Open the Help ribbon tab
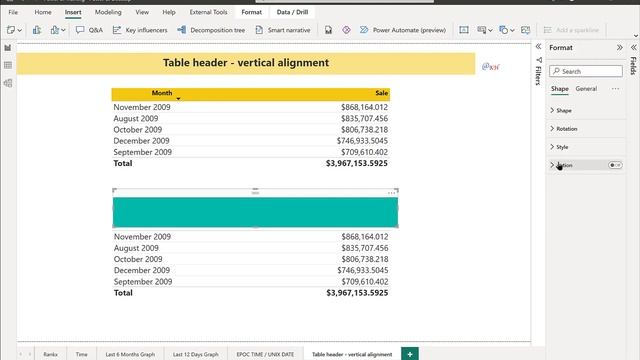This screenshot has width=640, height=360. point(169,12)
